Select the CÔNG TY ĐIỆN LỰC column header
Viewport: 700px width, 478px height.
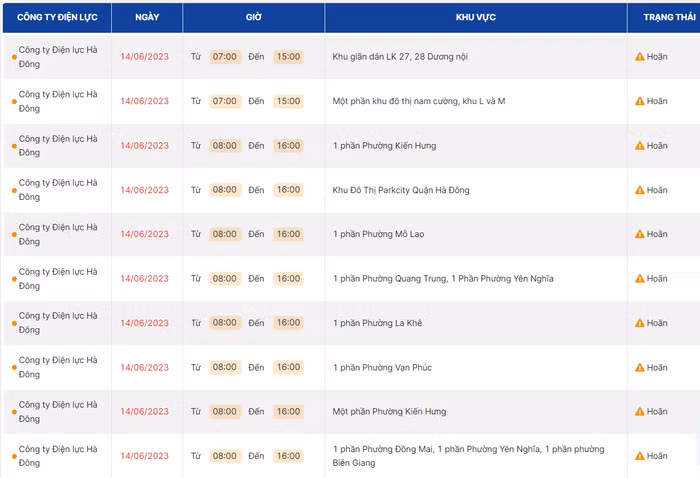pyautogui.click(x=56, y=18)
